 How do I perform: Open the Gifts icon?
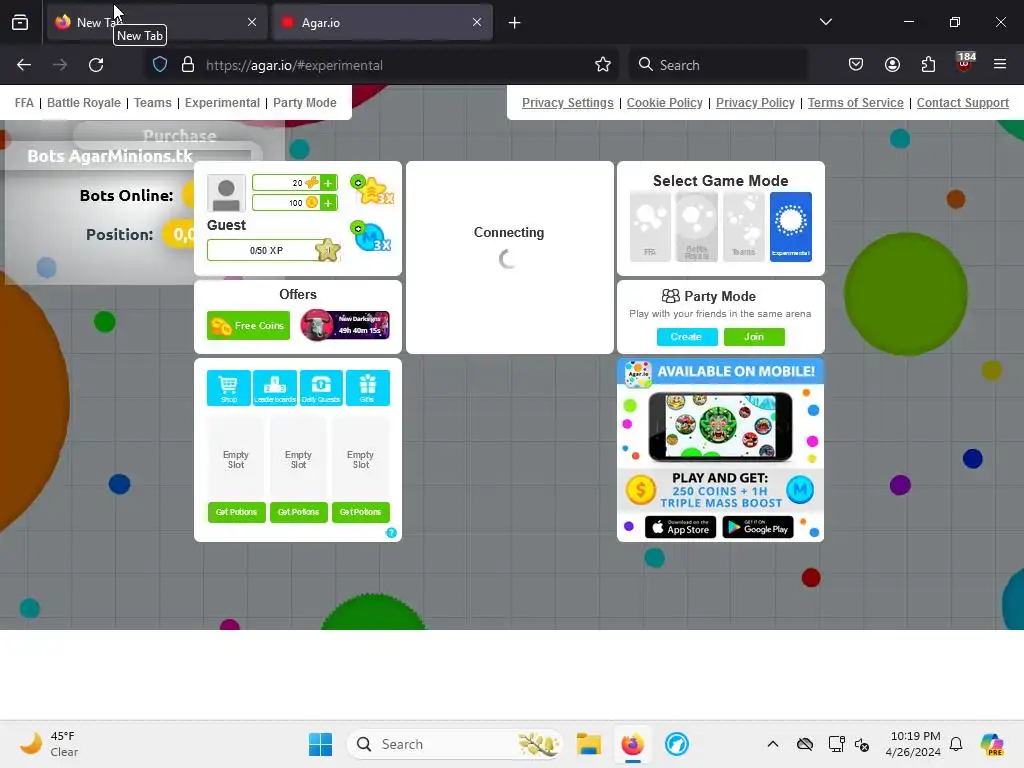click(x=368, y=387)
